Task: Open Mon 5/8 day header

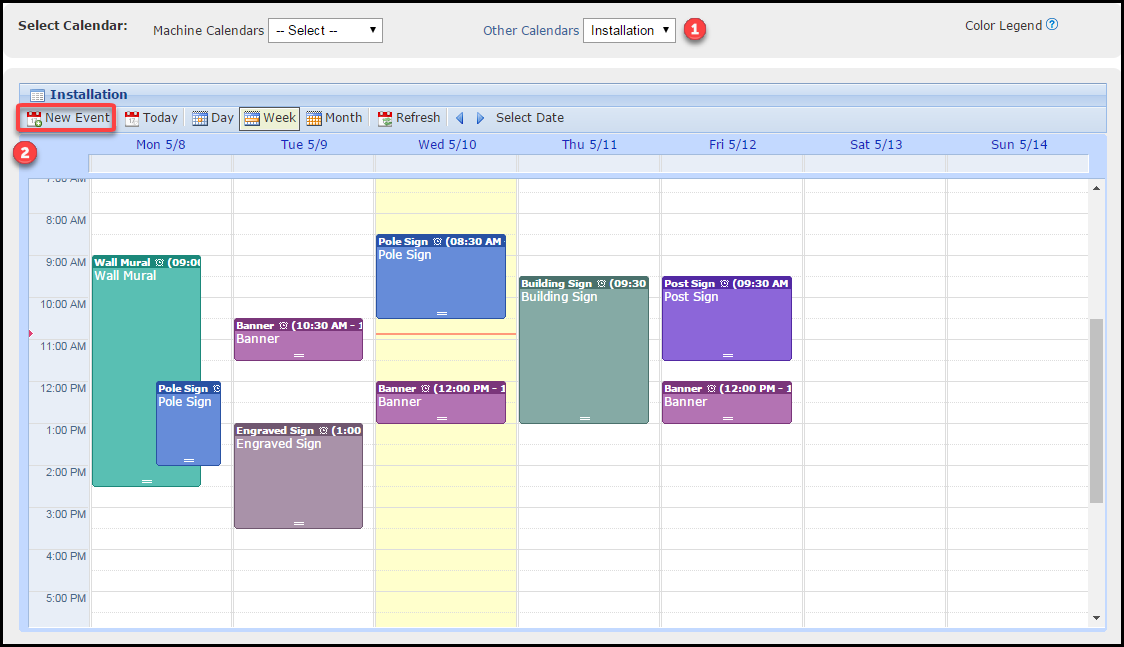Action: [x=161, y=144]
